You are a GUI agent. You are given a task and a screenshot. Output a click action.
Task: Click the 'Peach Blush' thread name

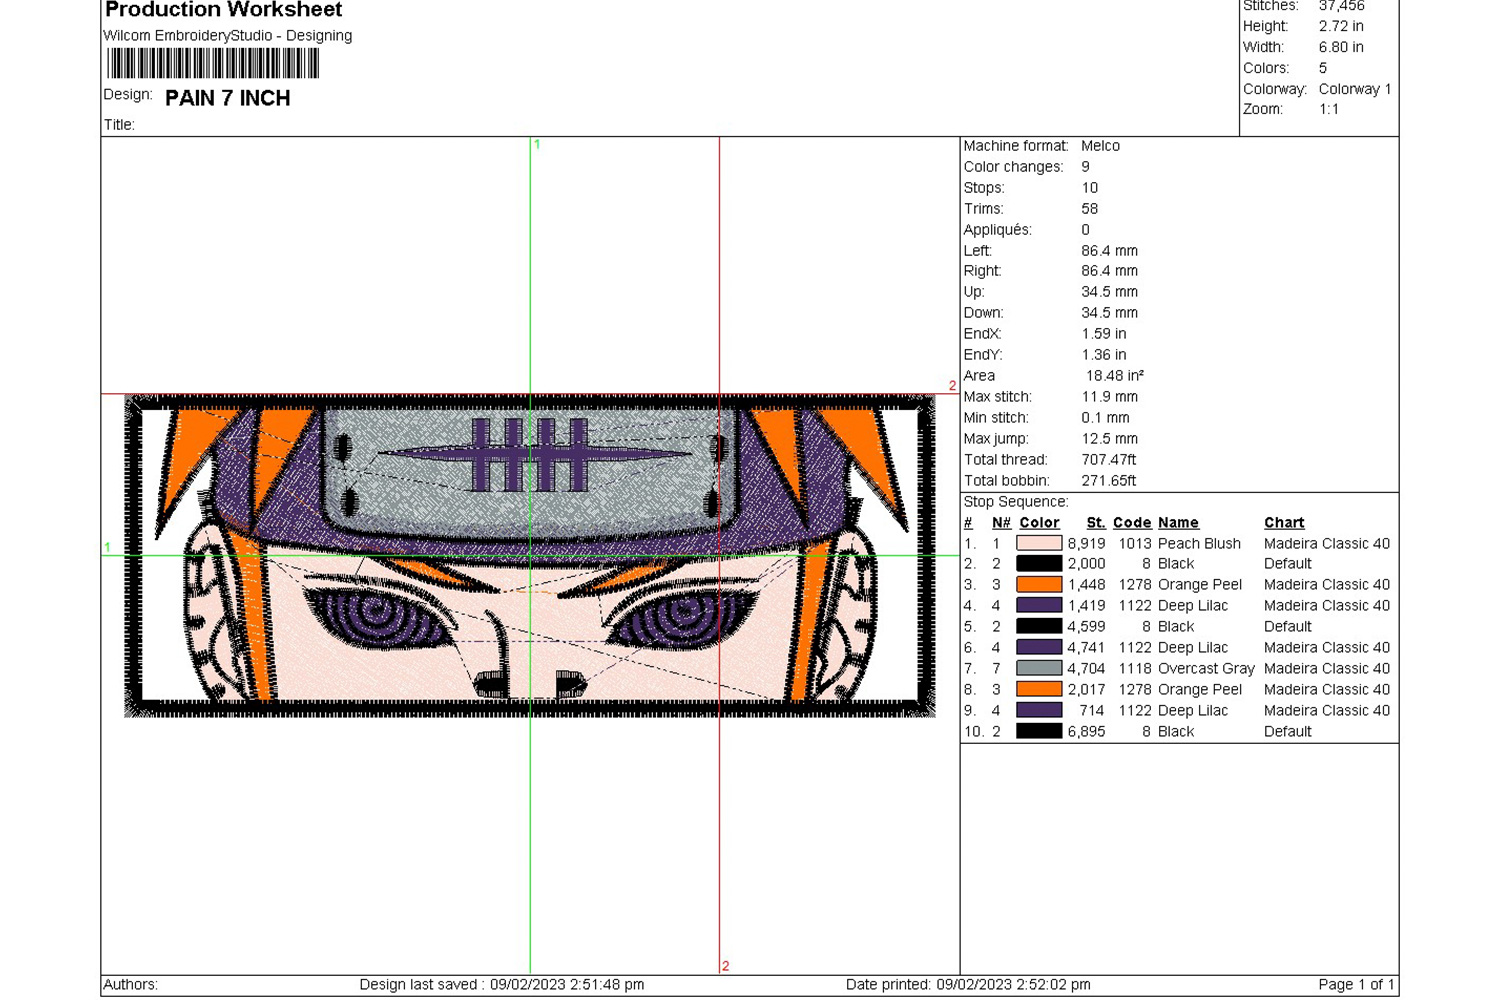[x=1199, y=544]
